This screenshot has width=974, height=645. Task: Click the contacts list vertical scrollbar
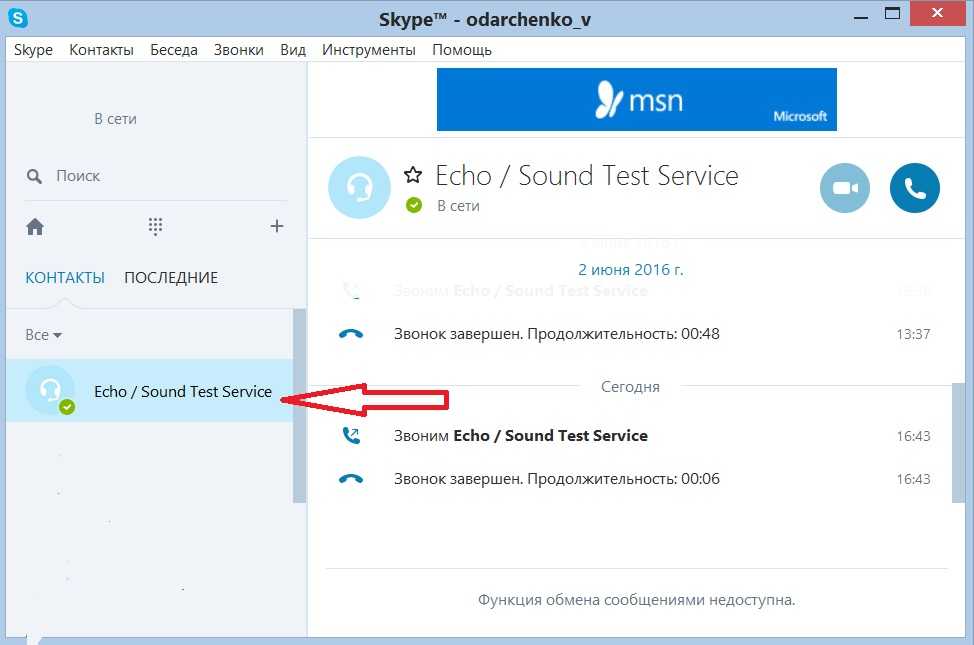click(299, 405)
